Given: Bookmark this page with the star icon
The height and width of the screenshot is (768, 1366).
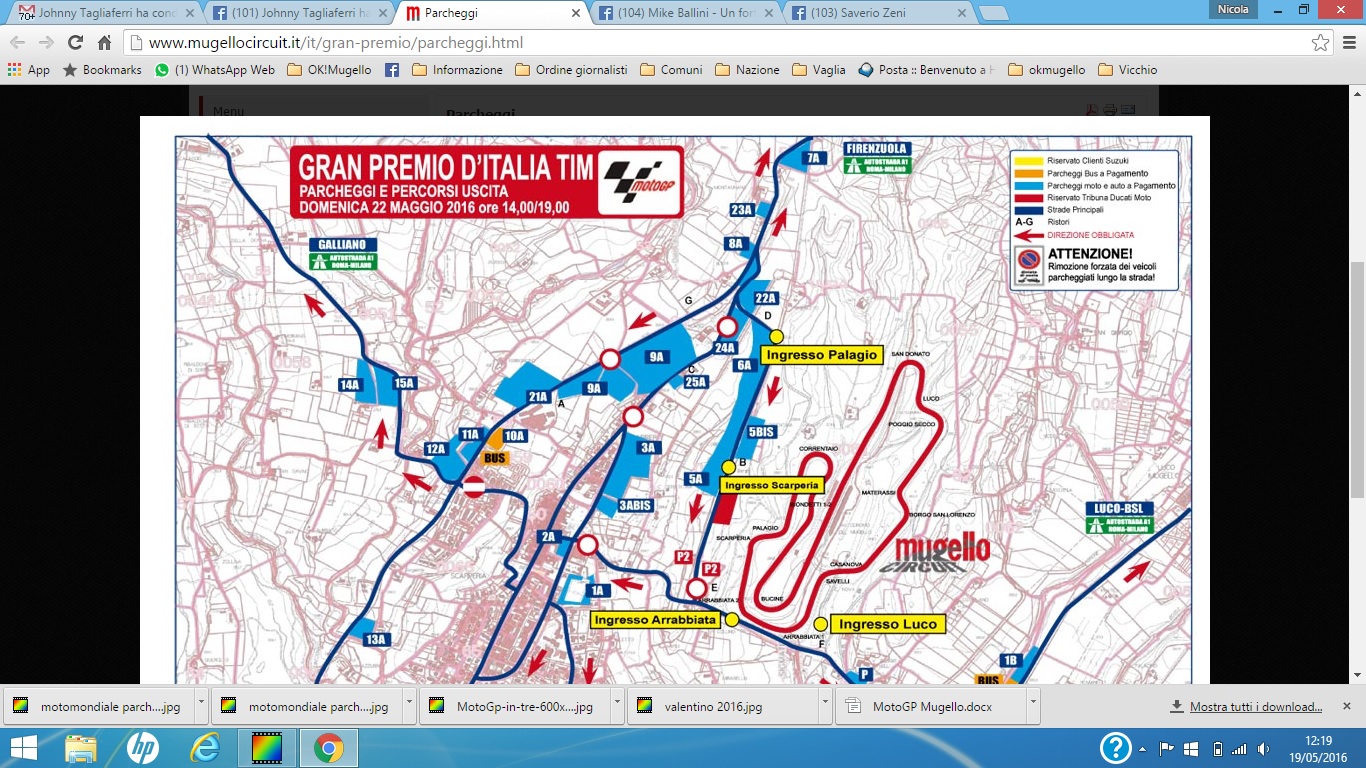Looking at the screenshot, I should (x=1320, y=43).
